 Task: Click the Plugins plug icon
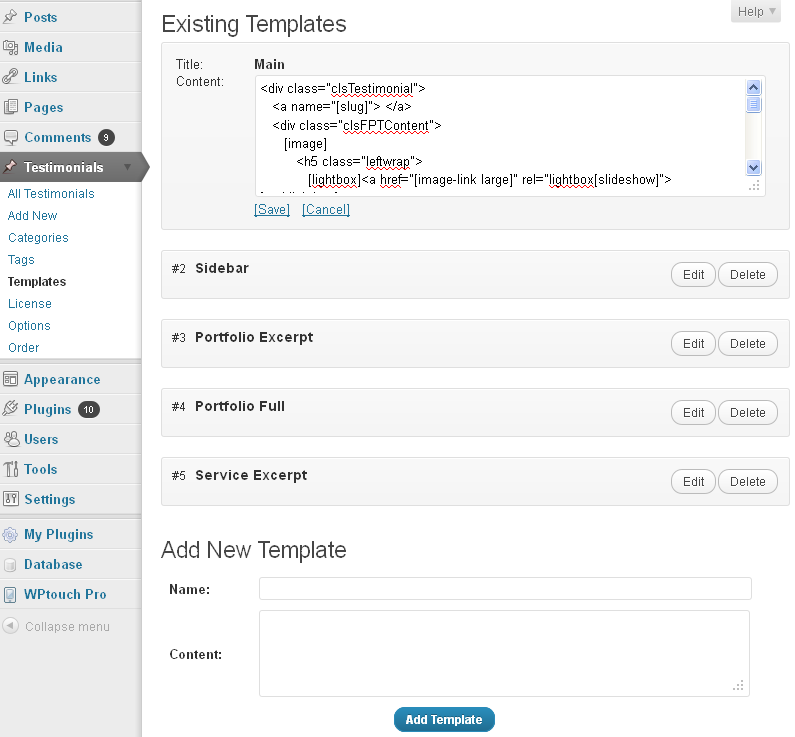(x=10, y=409)
